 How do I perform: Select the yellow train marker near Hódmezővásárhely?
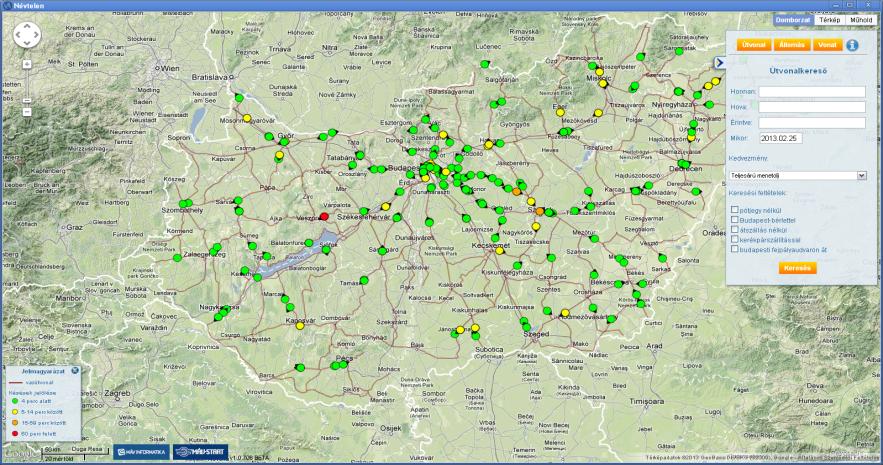[565, 313]
